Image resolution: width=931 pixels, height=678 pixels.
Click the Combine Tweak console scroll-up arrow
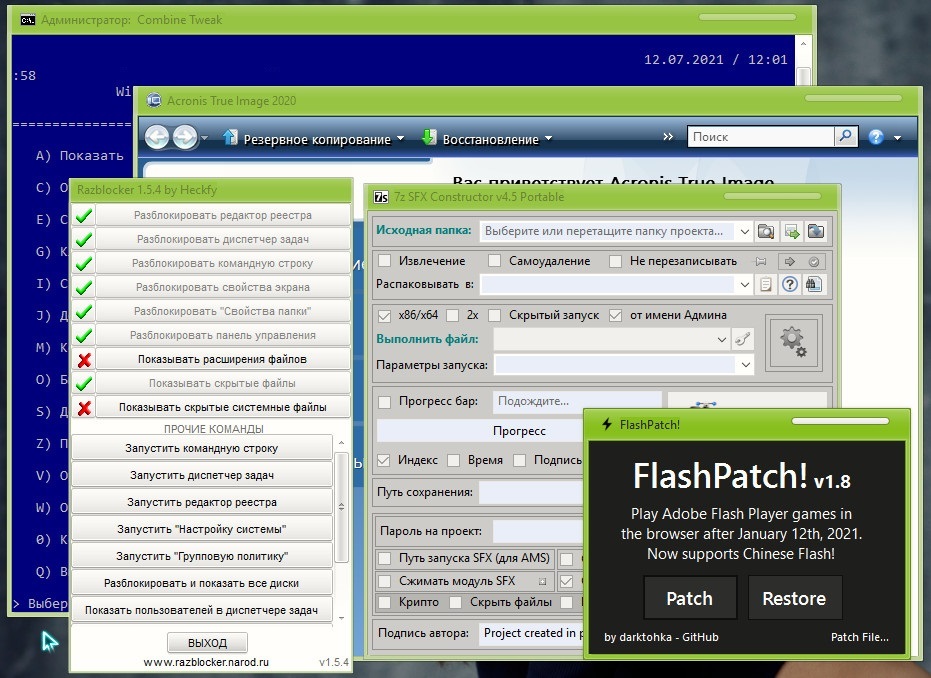[803, 44]
